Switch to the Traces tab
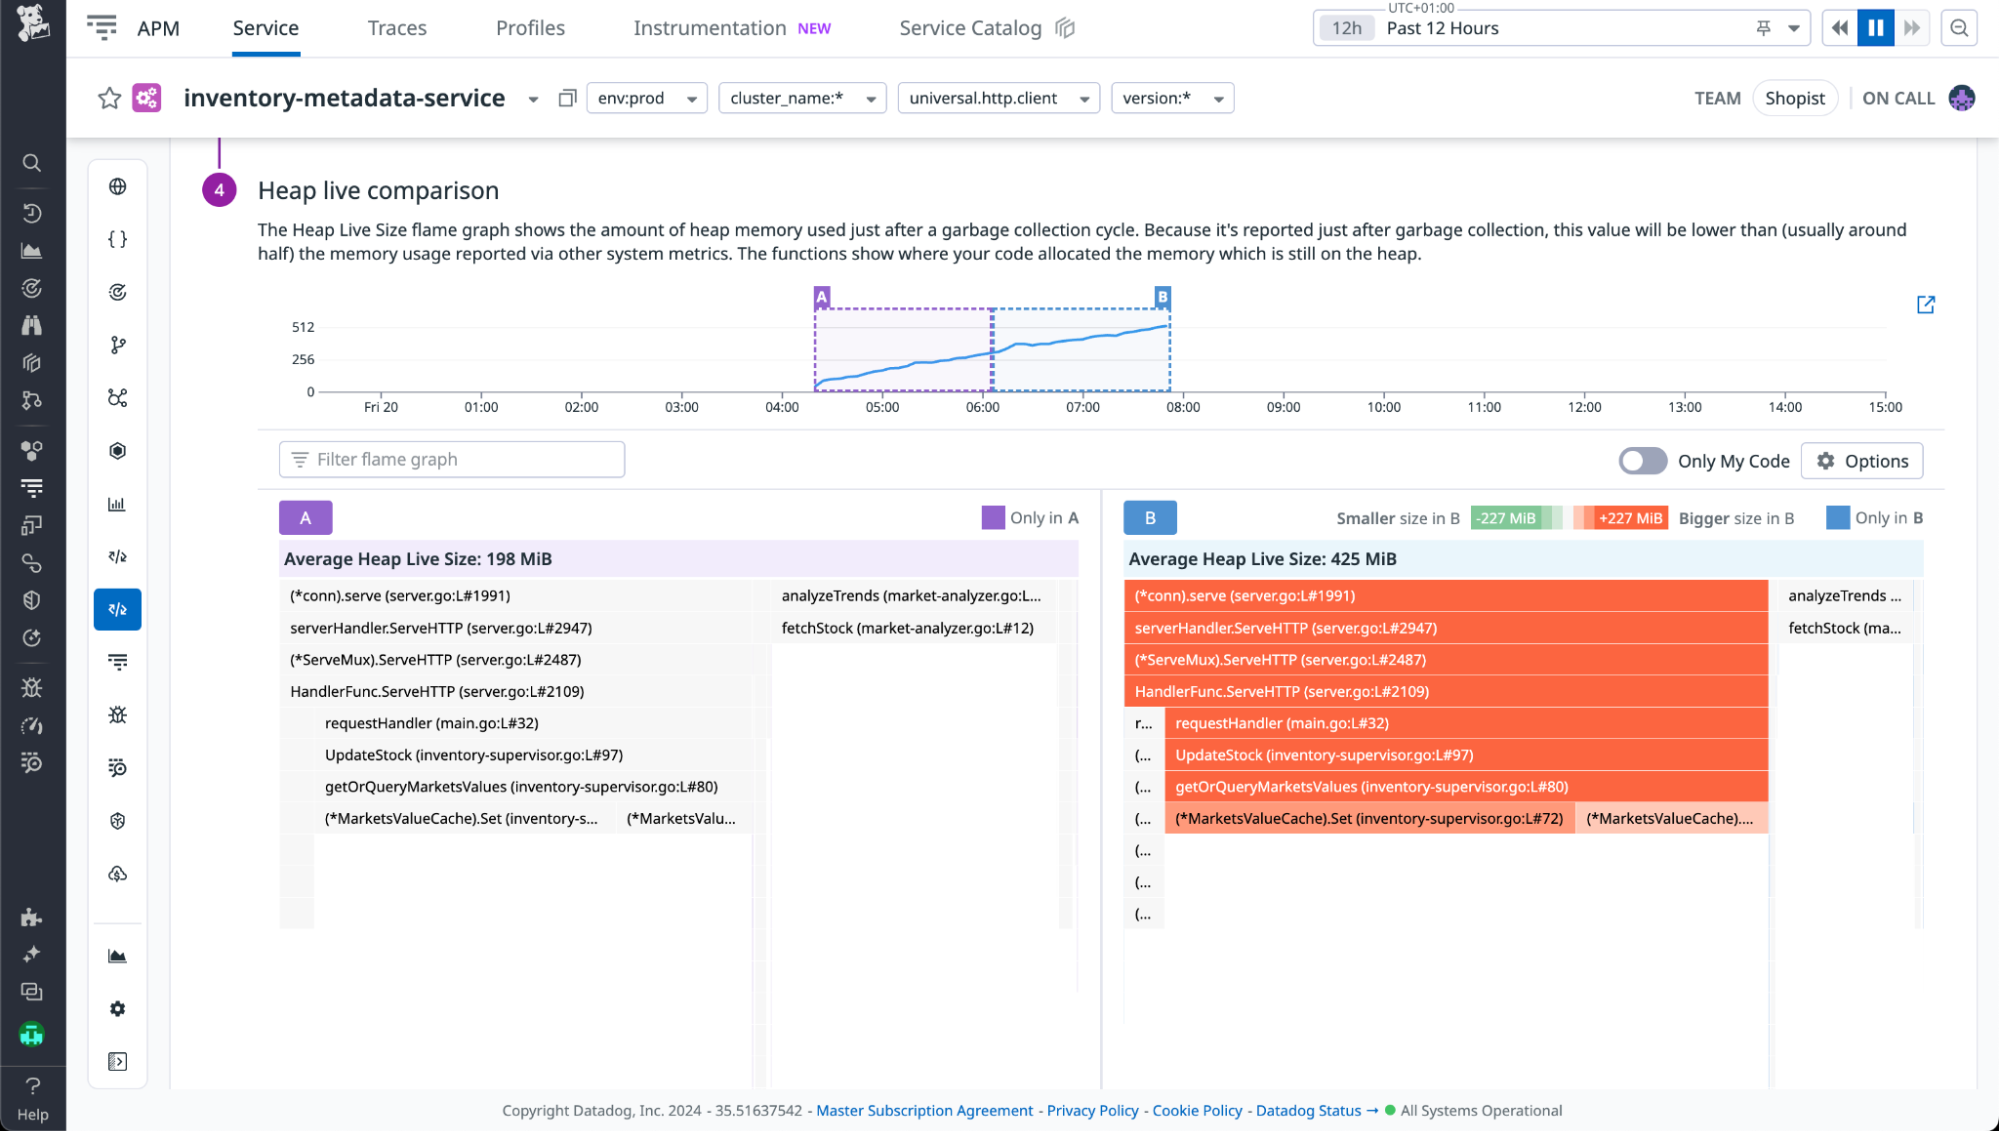1999x1132 pixels. tap(396, 28)
